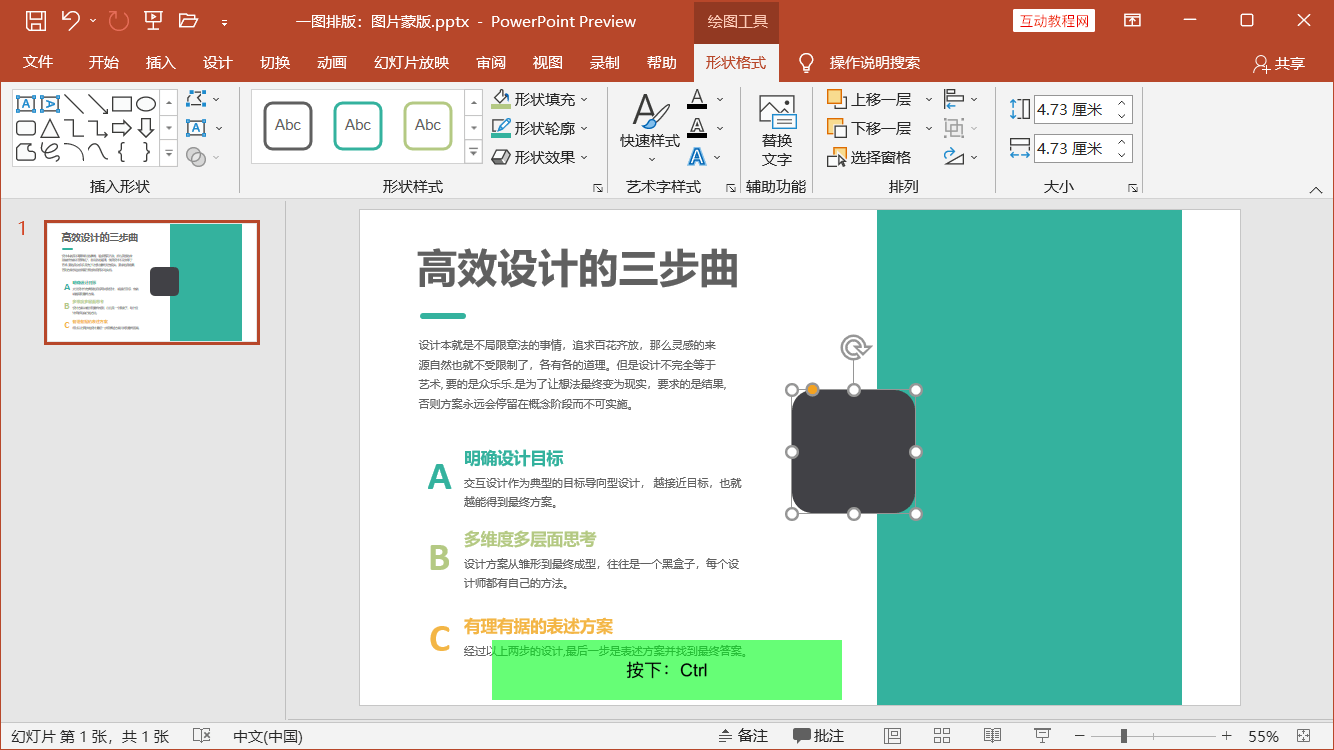Expand the Bring Forward dropdown arrow

(928, 99)
